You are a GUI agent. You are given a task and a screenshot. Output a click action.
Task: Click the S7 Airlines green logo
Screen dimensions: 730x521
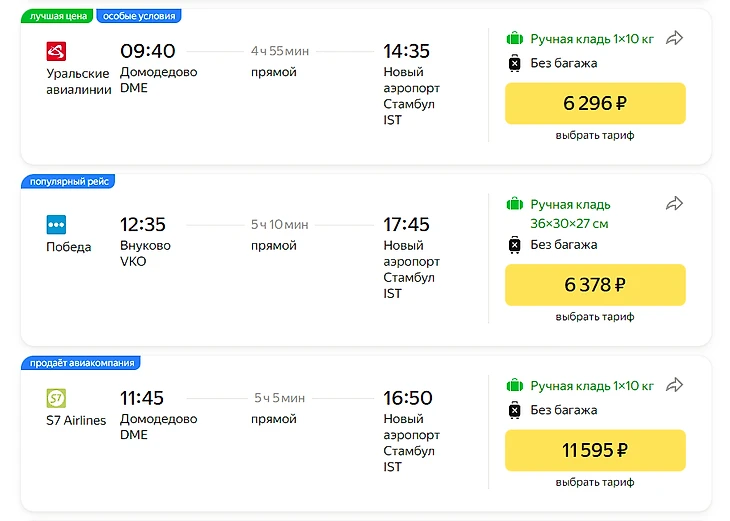point(56,398)
